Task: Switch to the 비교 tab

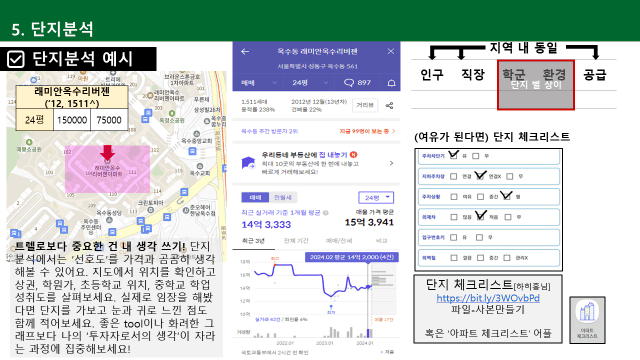Action: pos(382,241)
